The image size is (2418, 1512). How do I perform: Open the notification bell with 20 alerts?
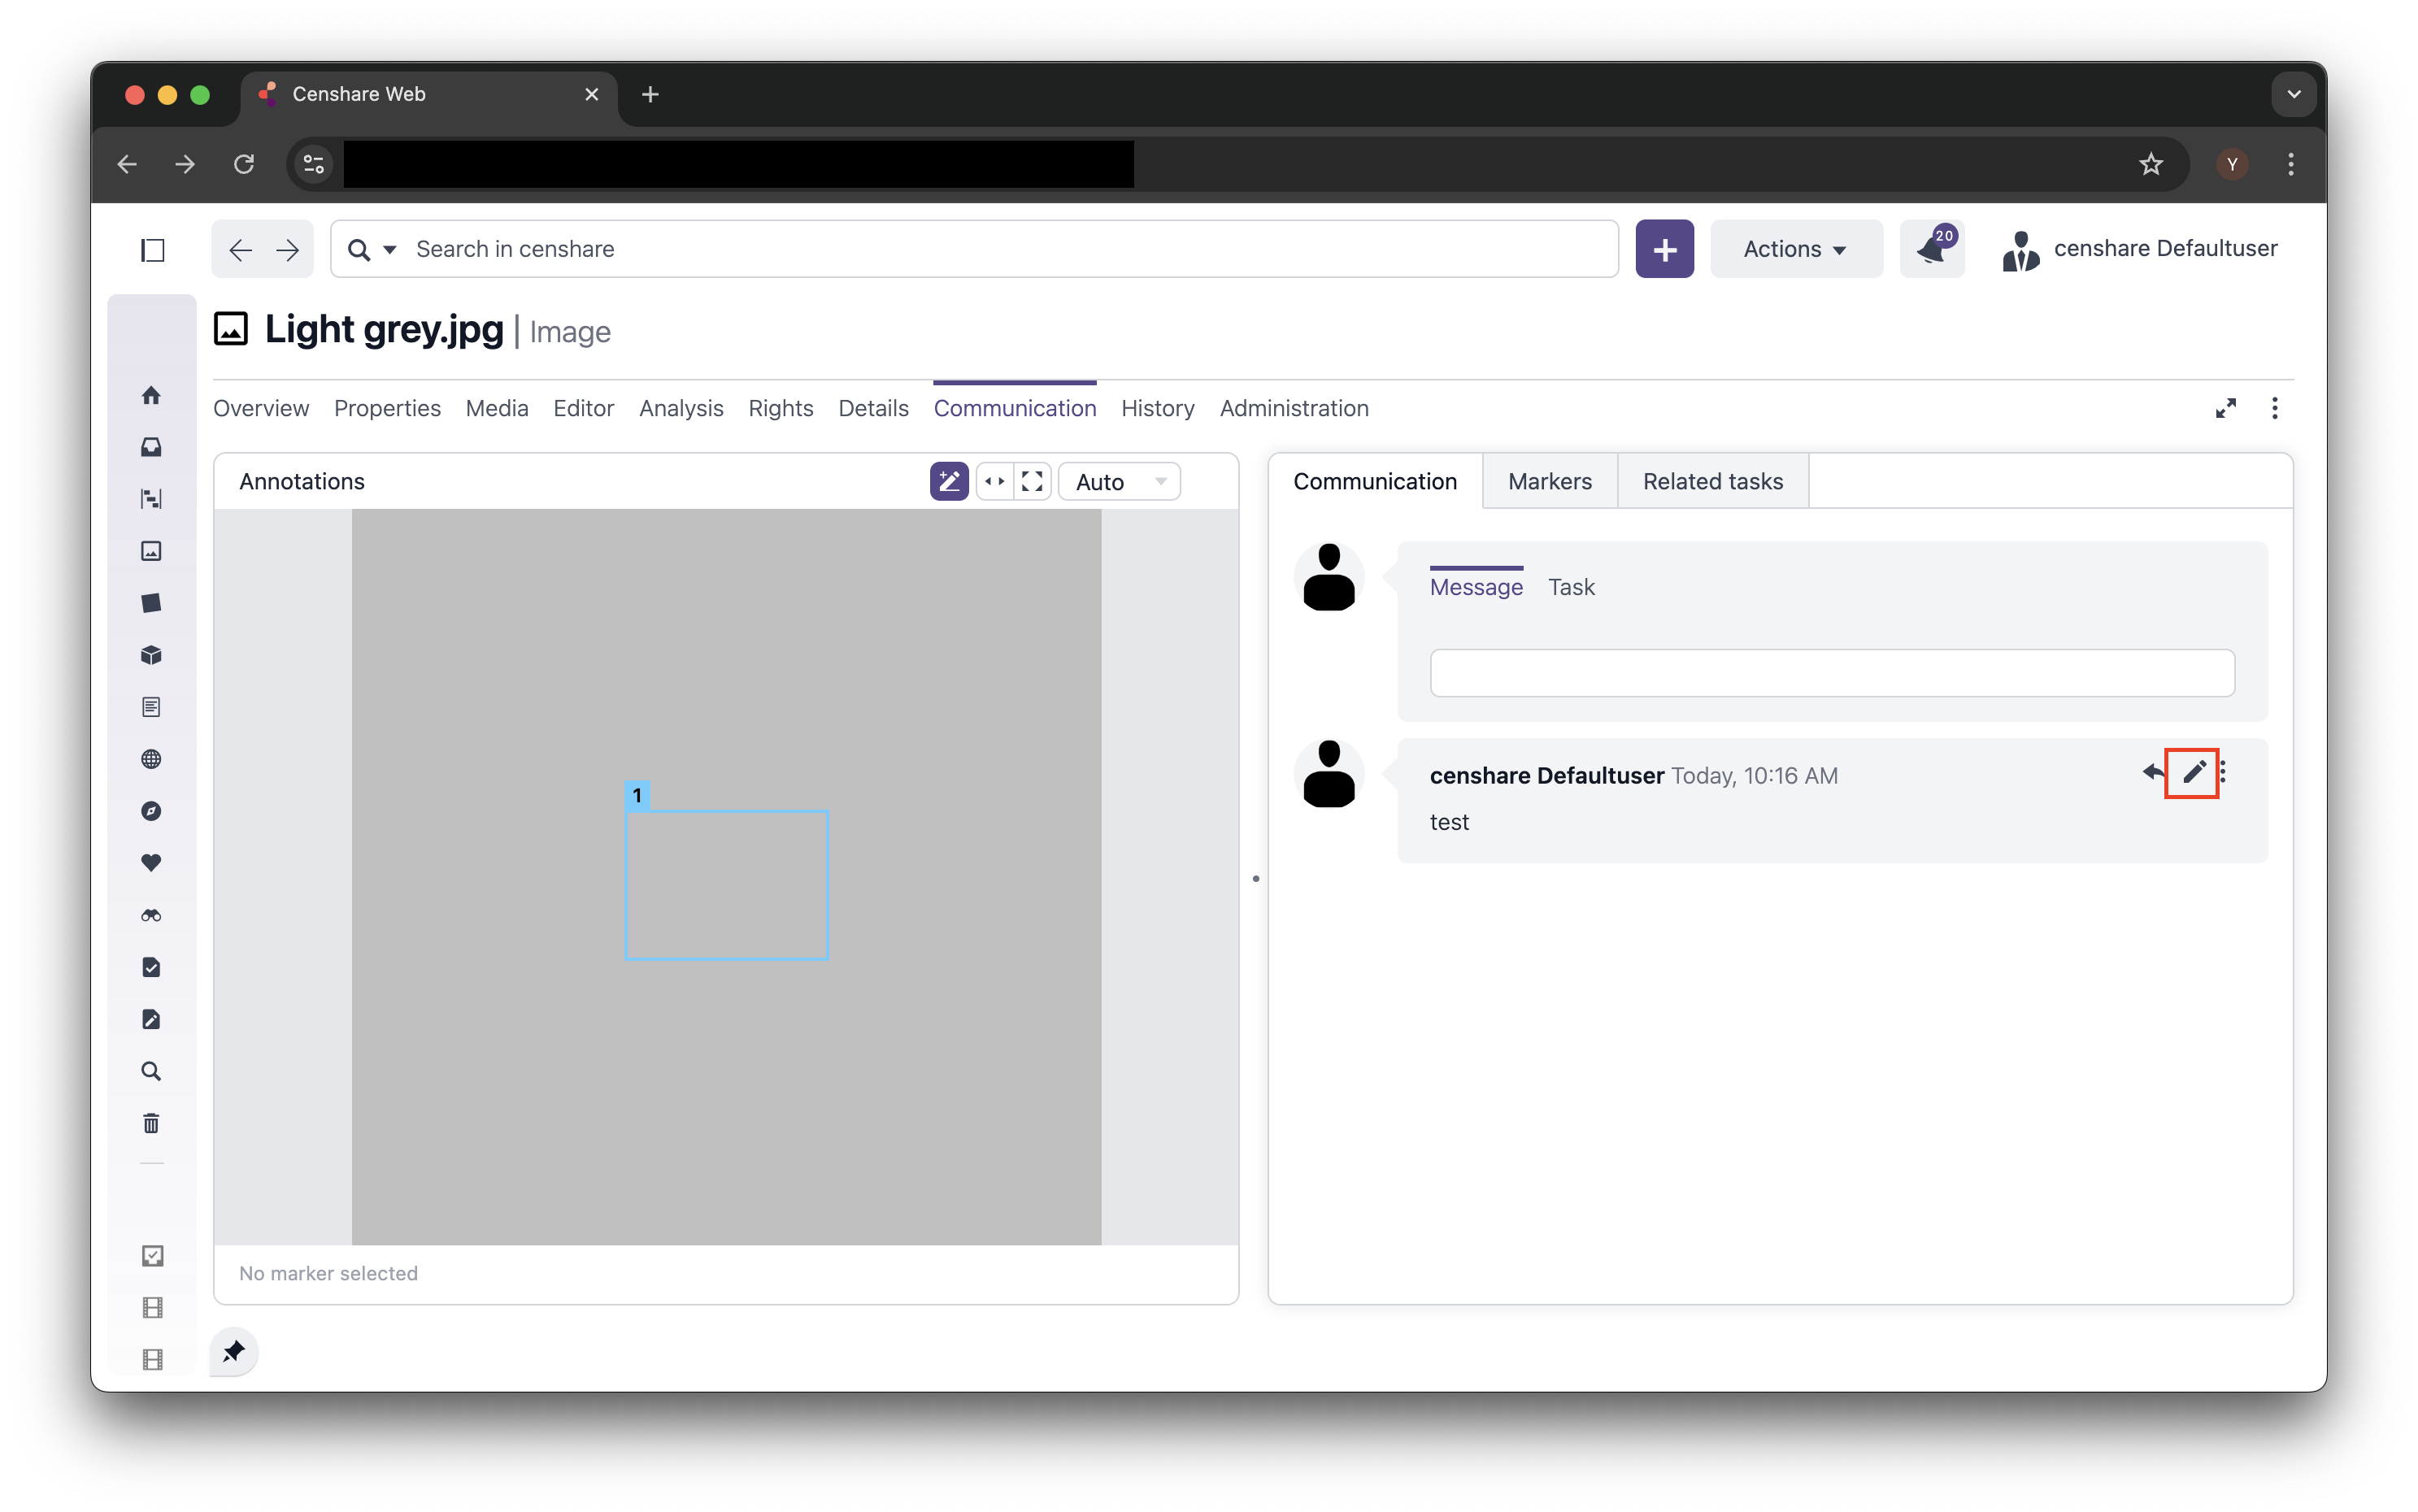point(1931,248)
